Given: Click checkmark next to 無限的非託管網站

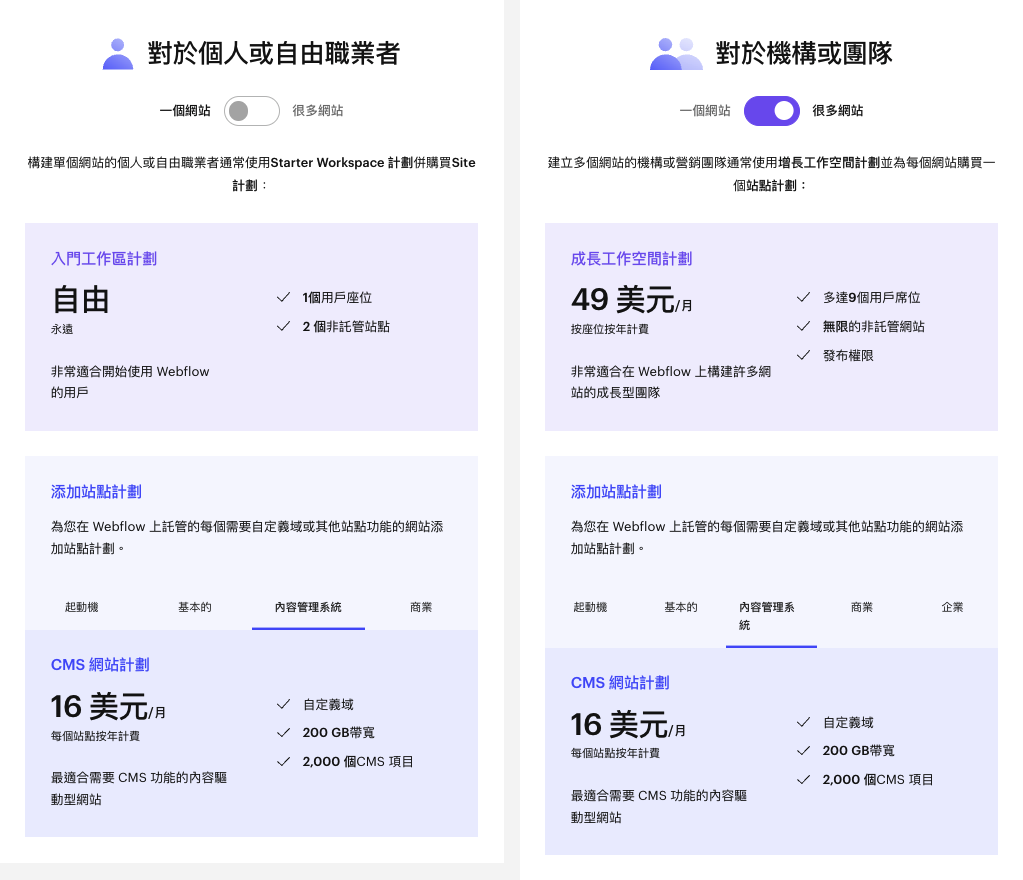Looking at the screenshot, I should 803,326.
